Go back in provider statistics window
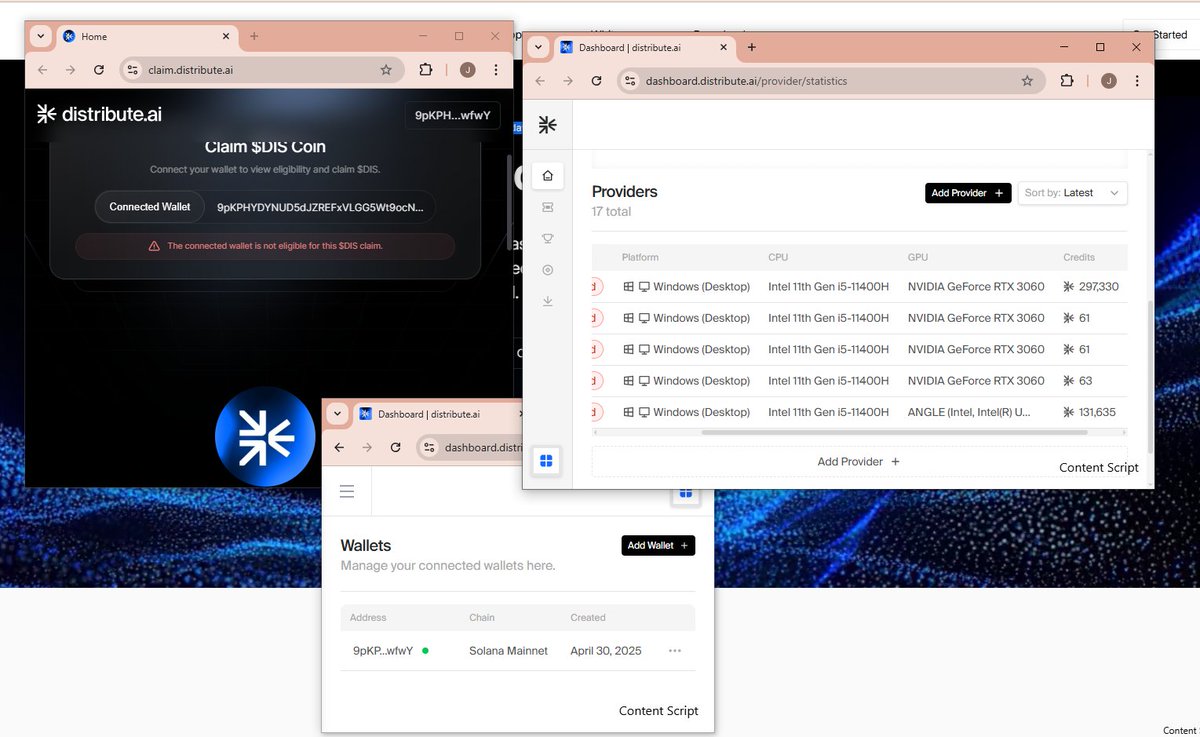1200x737 pixels. 540,81
